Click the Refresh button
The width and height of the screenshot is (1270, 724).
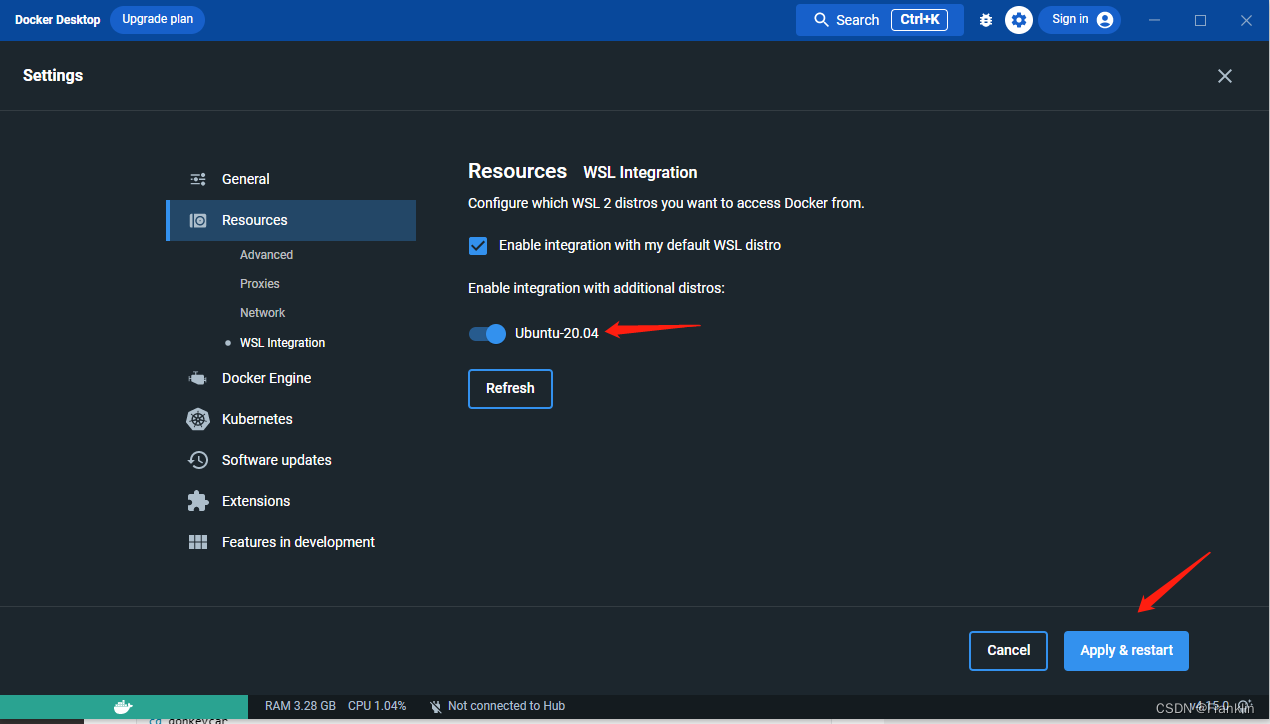coord(510,388)
